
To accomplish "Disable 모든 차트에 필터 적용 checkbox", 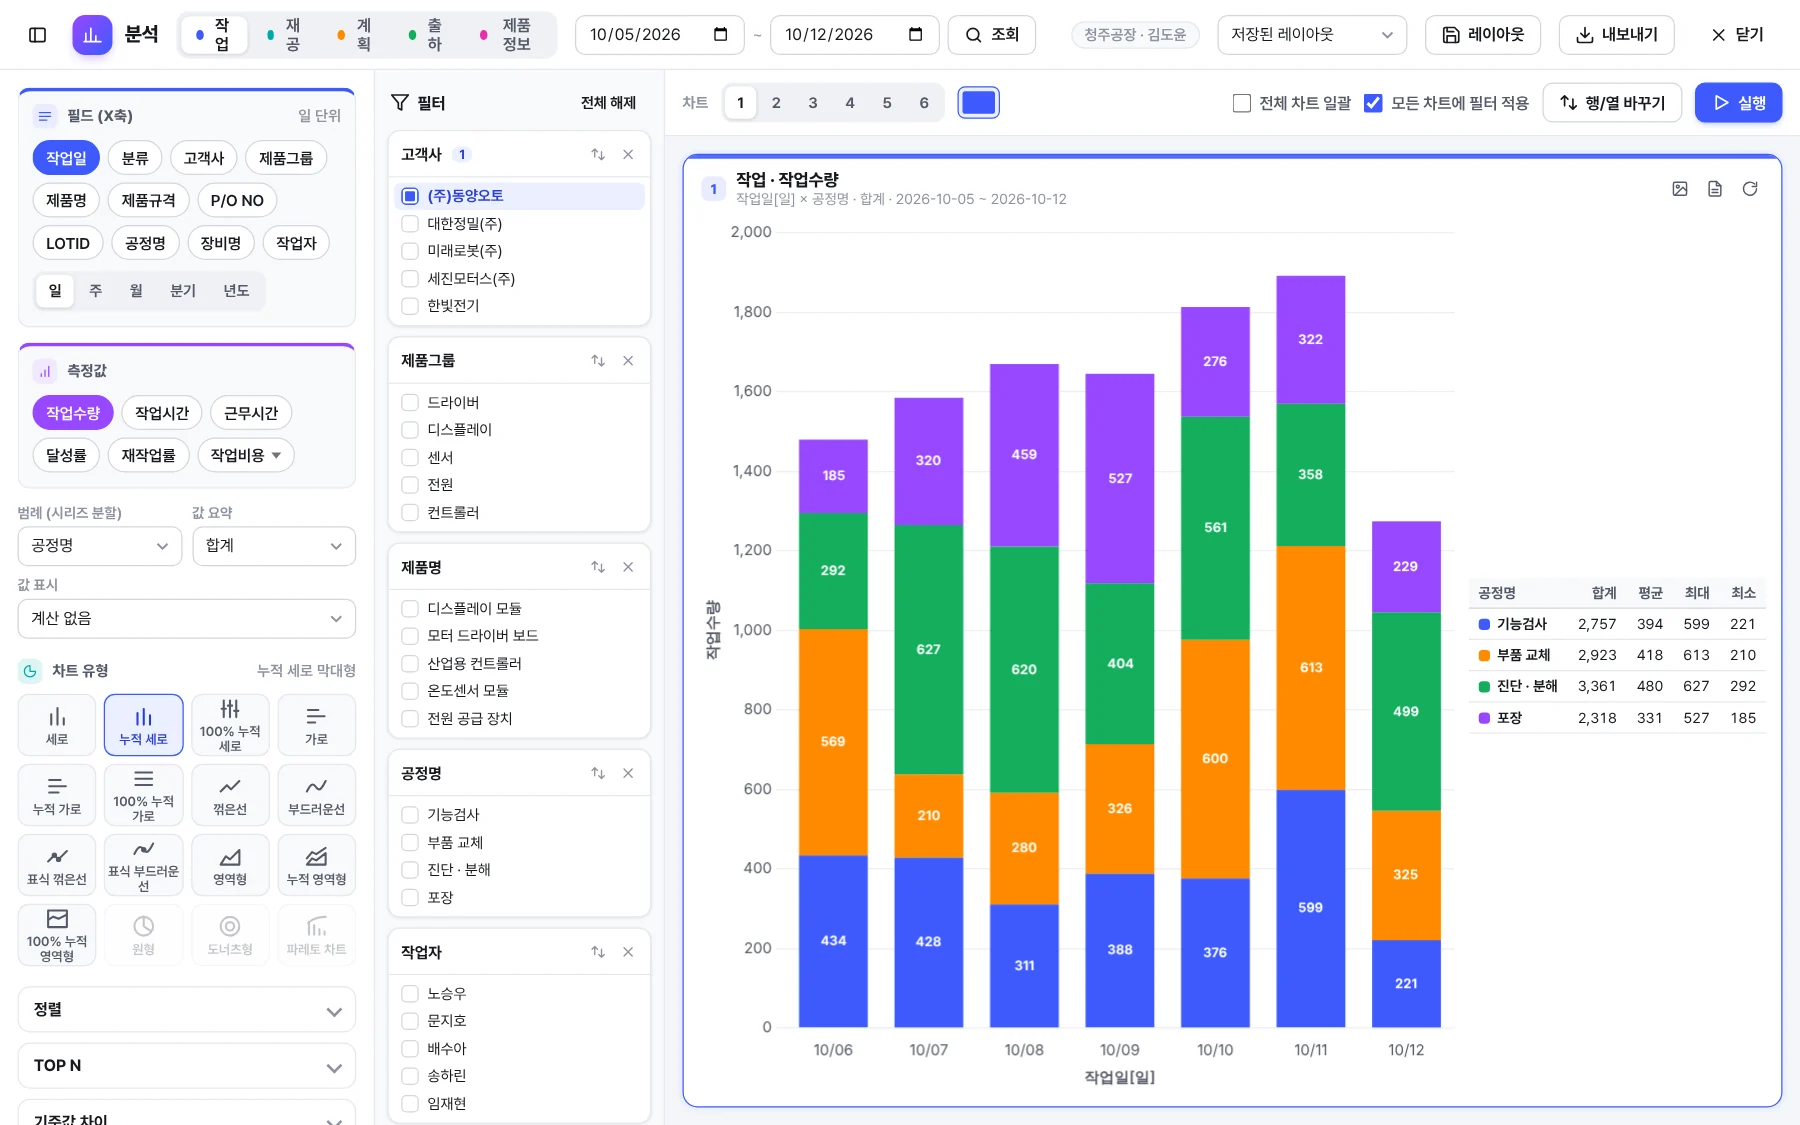I will pyautogui.click(x=1373, y=103).
